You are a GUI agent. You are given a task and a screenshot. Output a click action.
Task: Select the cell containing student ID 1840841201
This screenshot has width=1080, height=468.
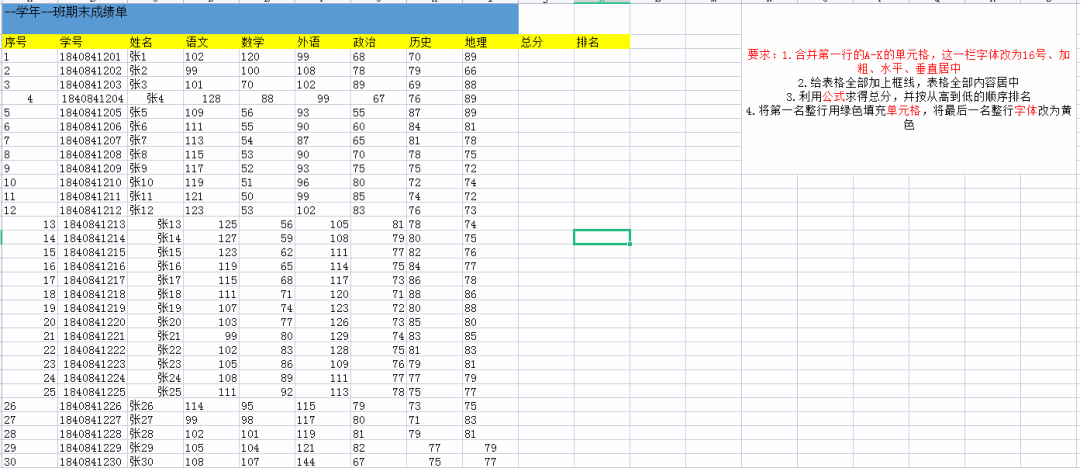click(91, 57)
